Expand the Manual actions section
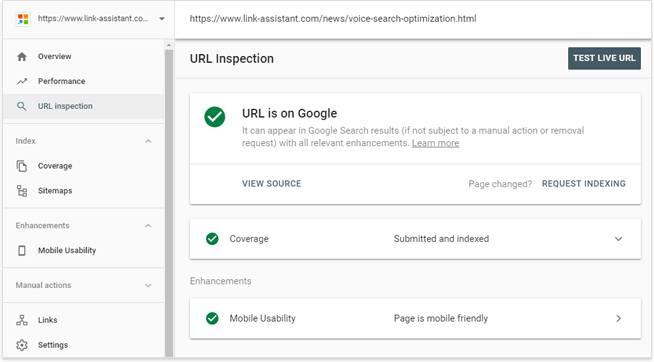The image size is (654, 362). click(148, 286)
